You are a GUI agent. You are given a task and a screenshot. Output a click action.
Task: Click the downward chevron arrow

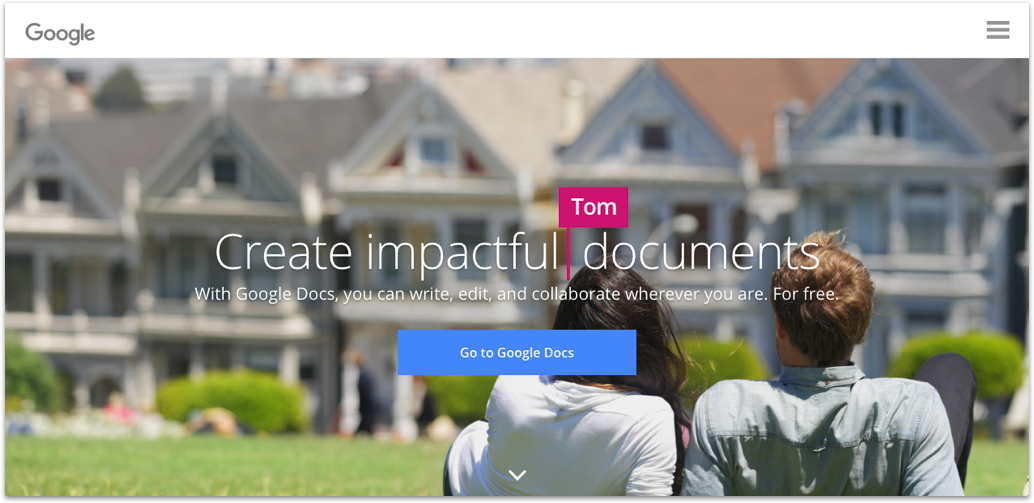pos(518,475)
